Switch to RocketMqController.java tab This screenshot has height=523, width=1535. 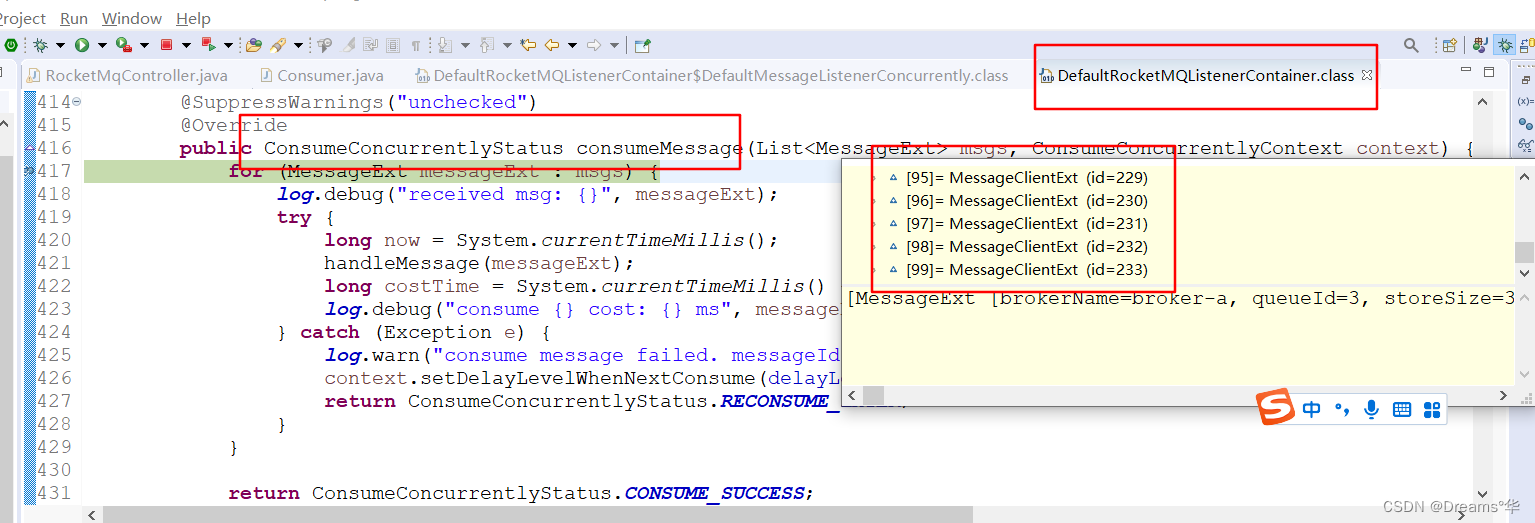point(128,75)
